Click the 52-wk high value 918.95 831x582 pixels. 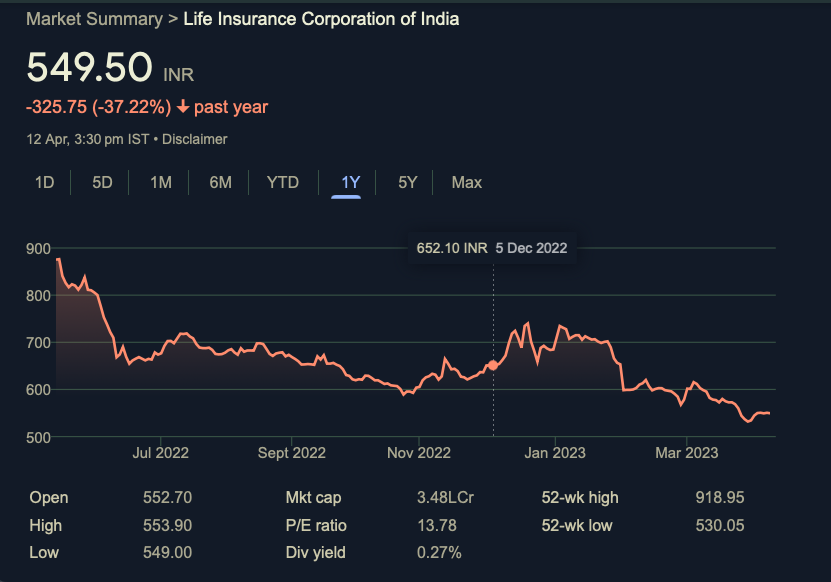pos(720,498)
